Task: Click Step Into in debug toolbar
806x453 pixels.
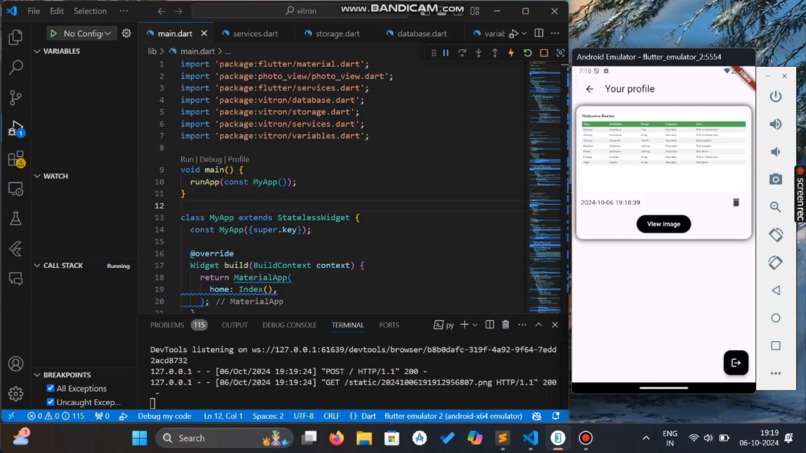Action: pos(479,53)
